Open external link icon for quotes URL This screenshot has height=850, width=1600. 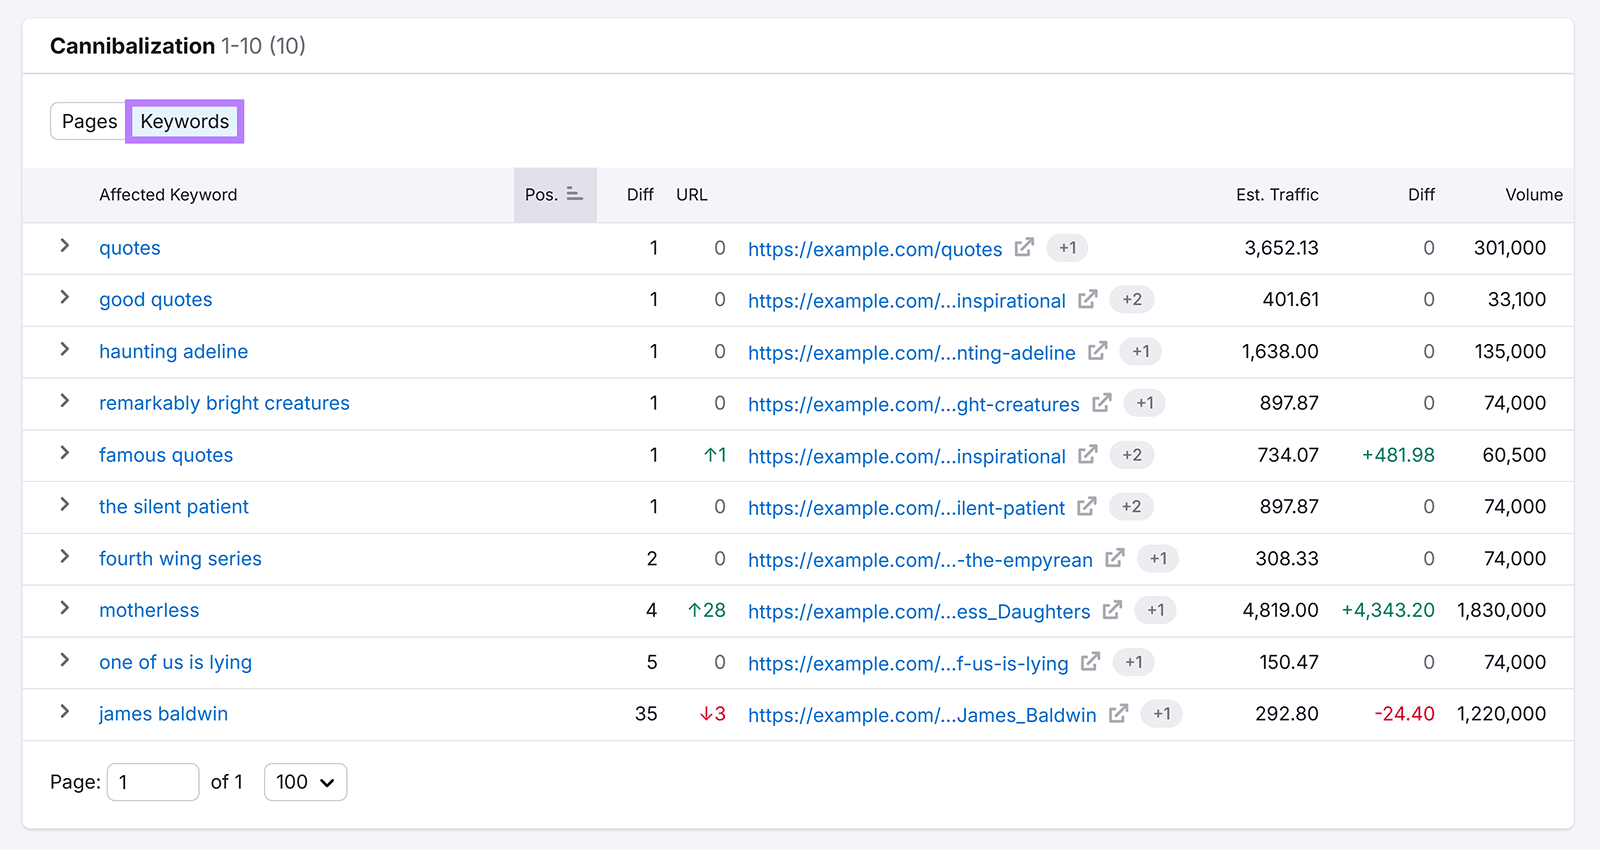[1024, 247]
